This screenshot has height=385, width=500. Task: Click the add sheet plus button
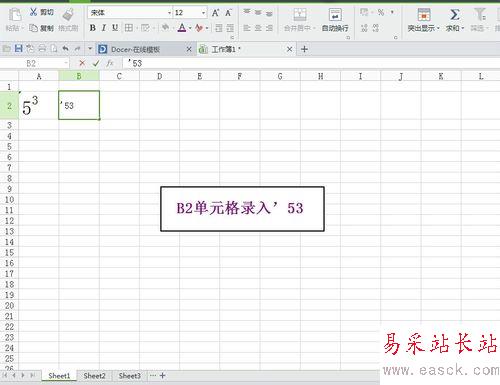[163, 376]
